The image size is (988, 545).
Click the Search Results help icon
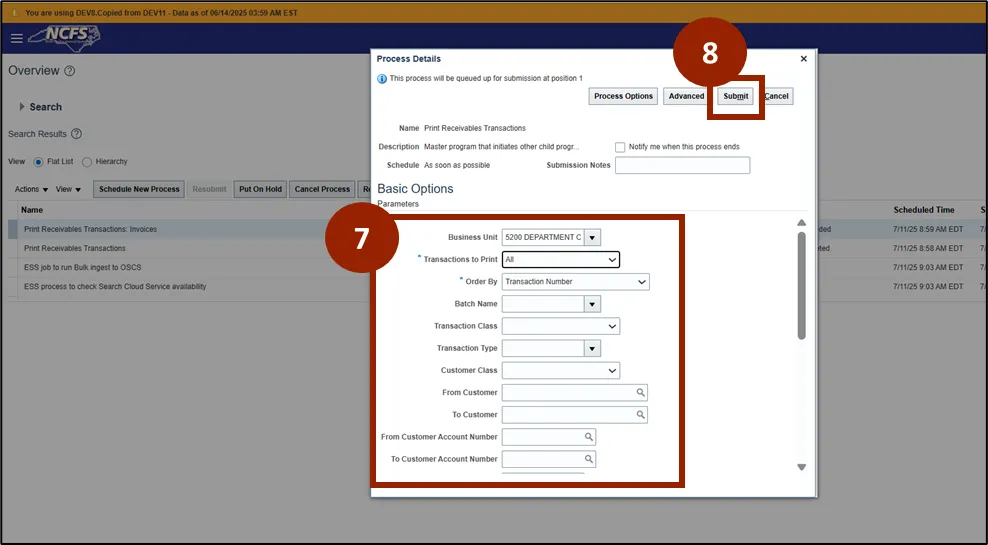(x=76, y=134)
